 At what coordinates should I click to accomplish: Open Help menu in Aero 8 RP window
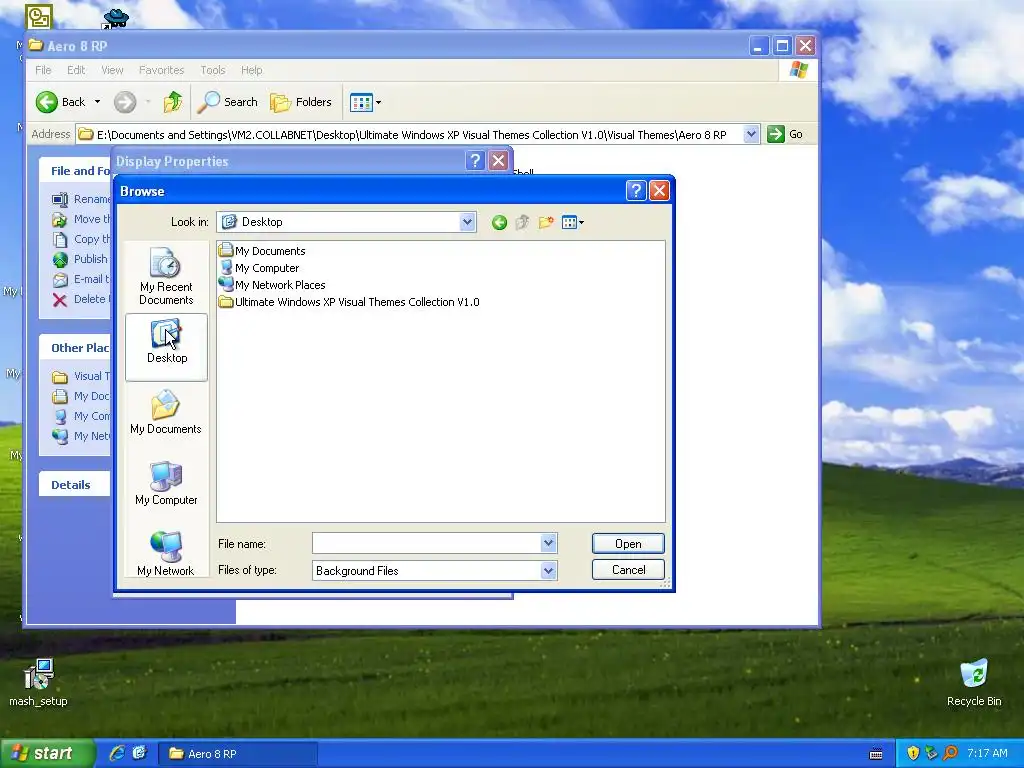coord(251,70)
